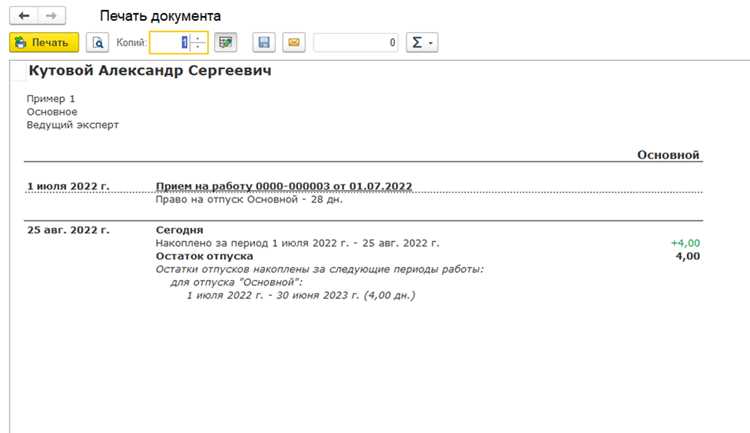
Task: Open print preview with magnifier icon
Action: [98, 43]
